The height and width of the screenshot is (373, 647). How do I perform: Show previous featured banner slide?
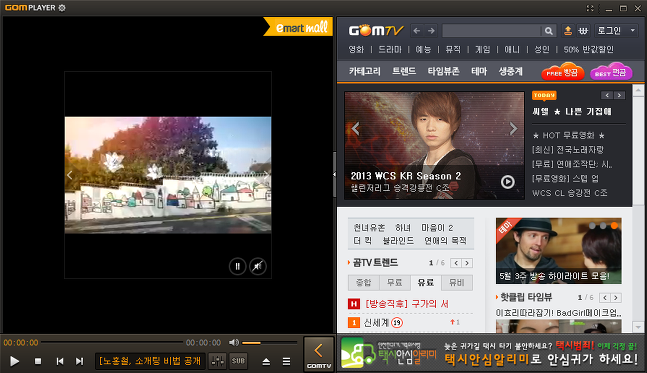tap(356, 129)
